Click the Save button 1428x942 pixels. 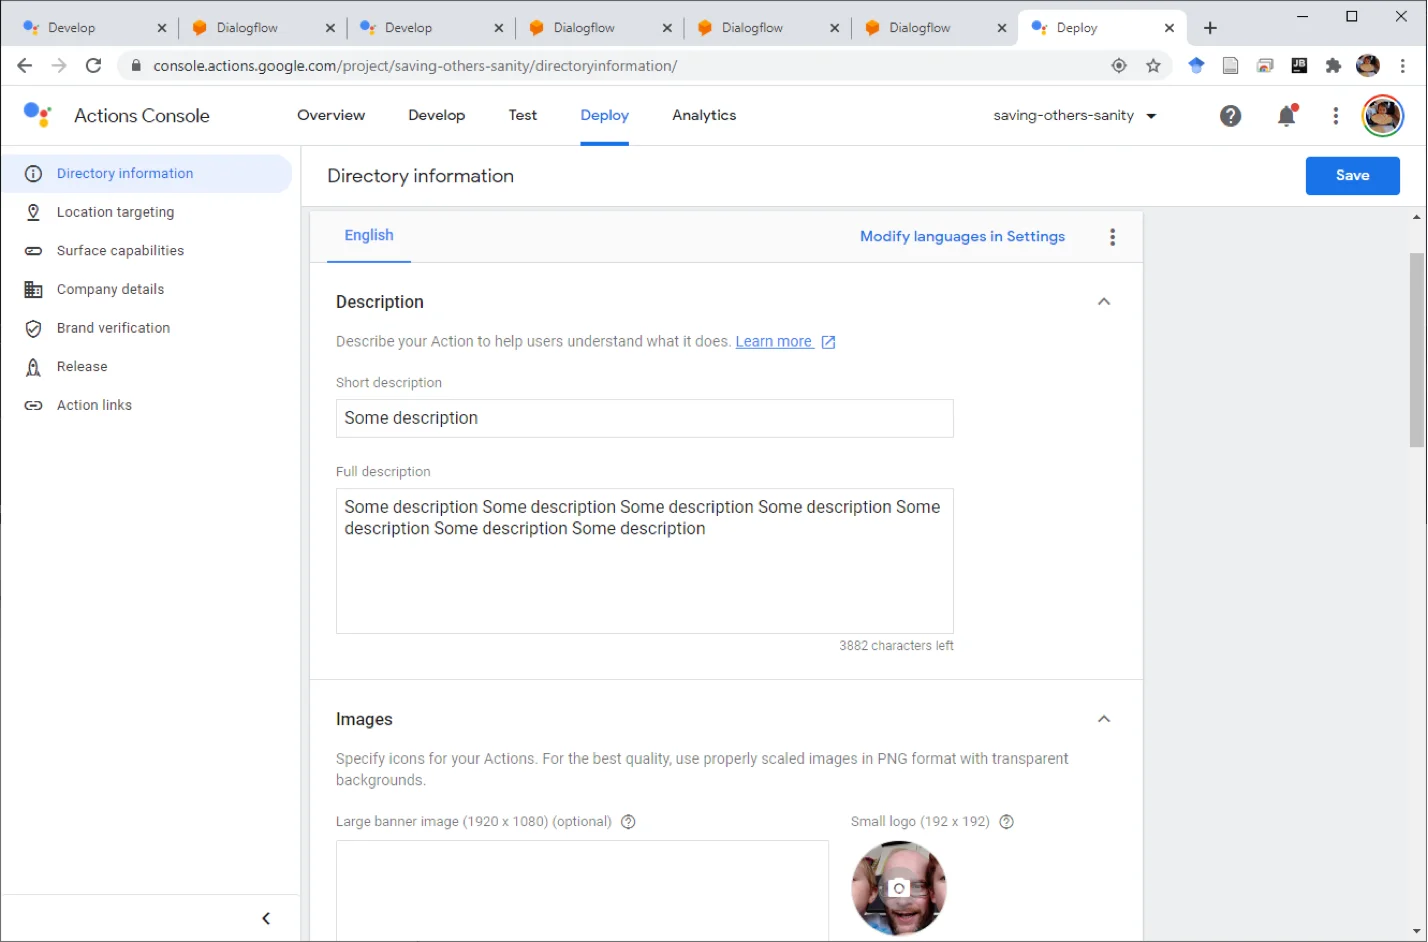click(1352, 176)
